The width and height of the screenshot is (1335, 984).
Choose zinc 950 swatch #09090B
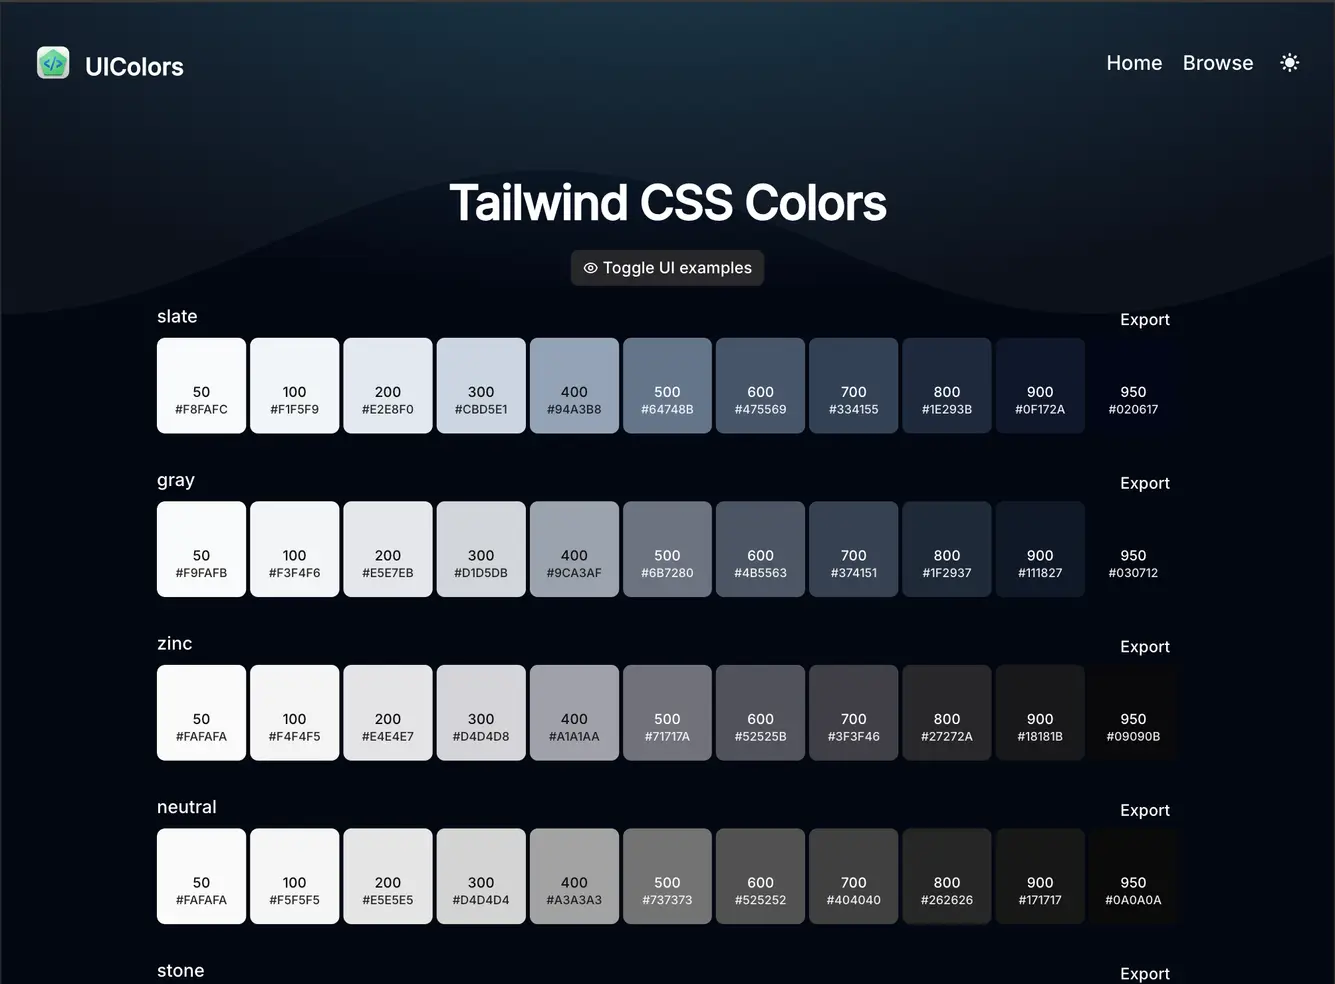coord(1133,713)
